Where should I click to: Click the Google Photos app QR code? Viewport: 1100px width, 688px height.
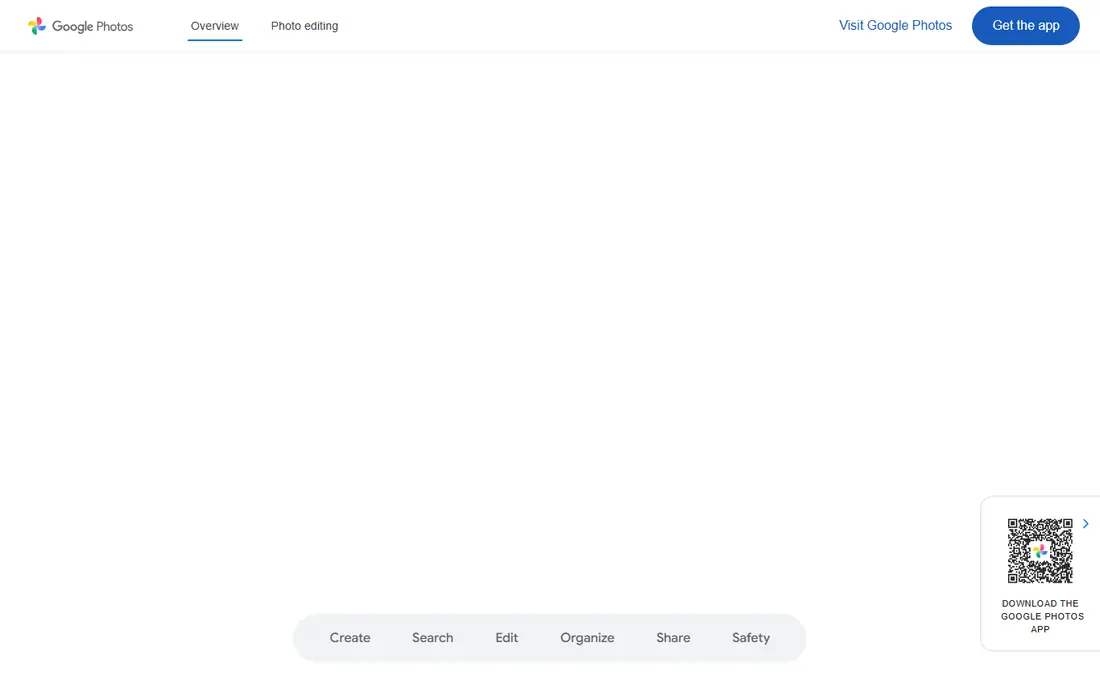coord(1040,551)
